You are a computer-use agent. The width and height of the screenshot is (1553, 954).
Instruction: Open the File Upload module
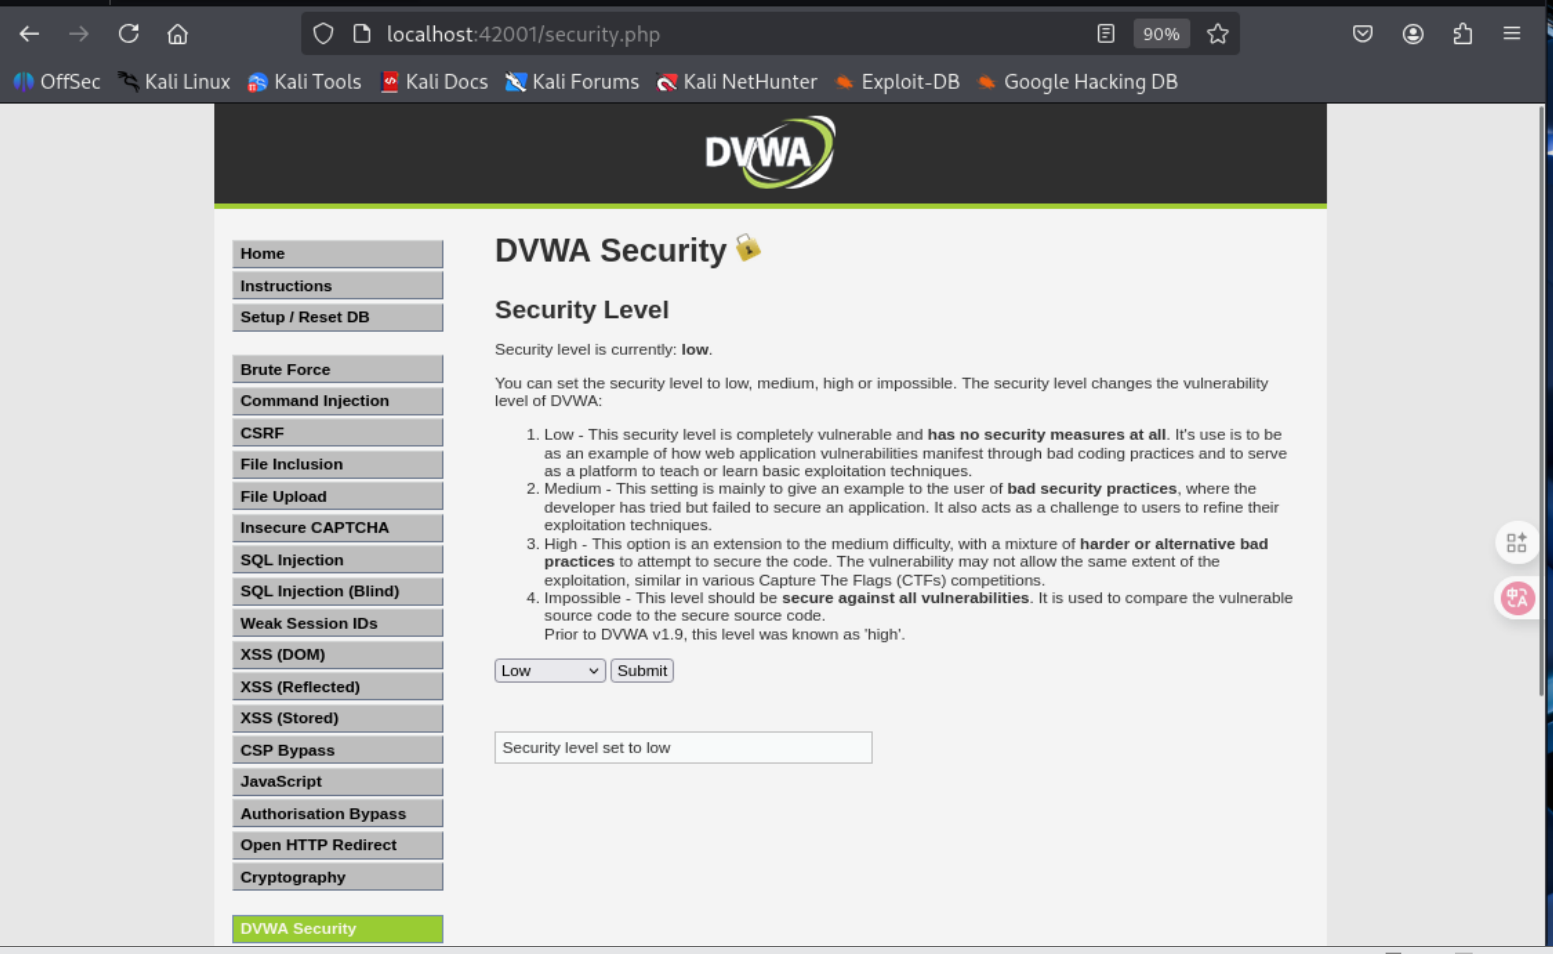click(338, 496)
